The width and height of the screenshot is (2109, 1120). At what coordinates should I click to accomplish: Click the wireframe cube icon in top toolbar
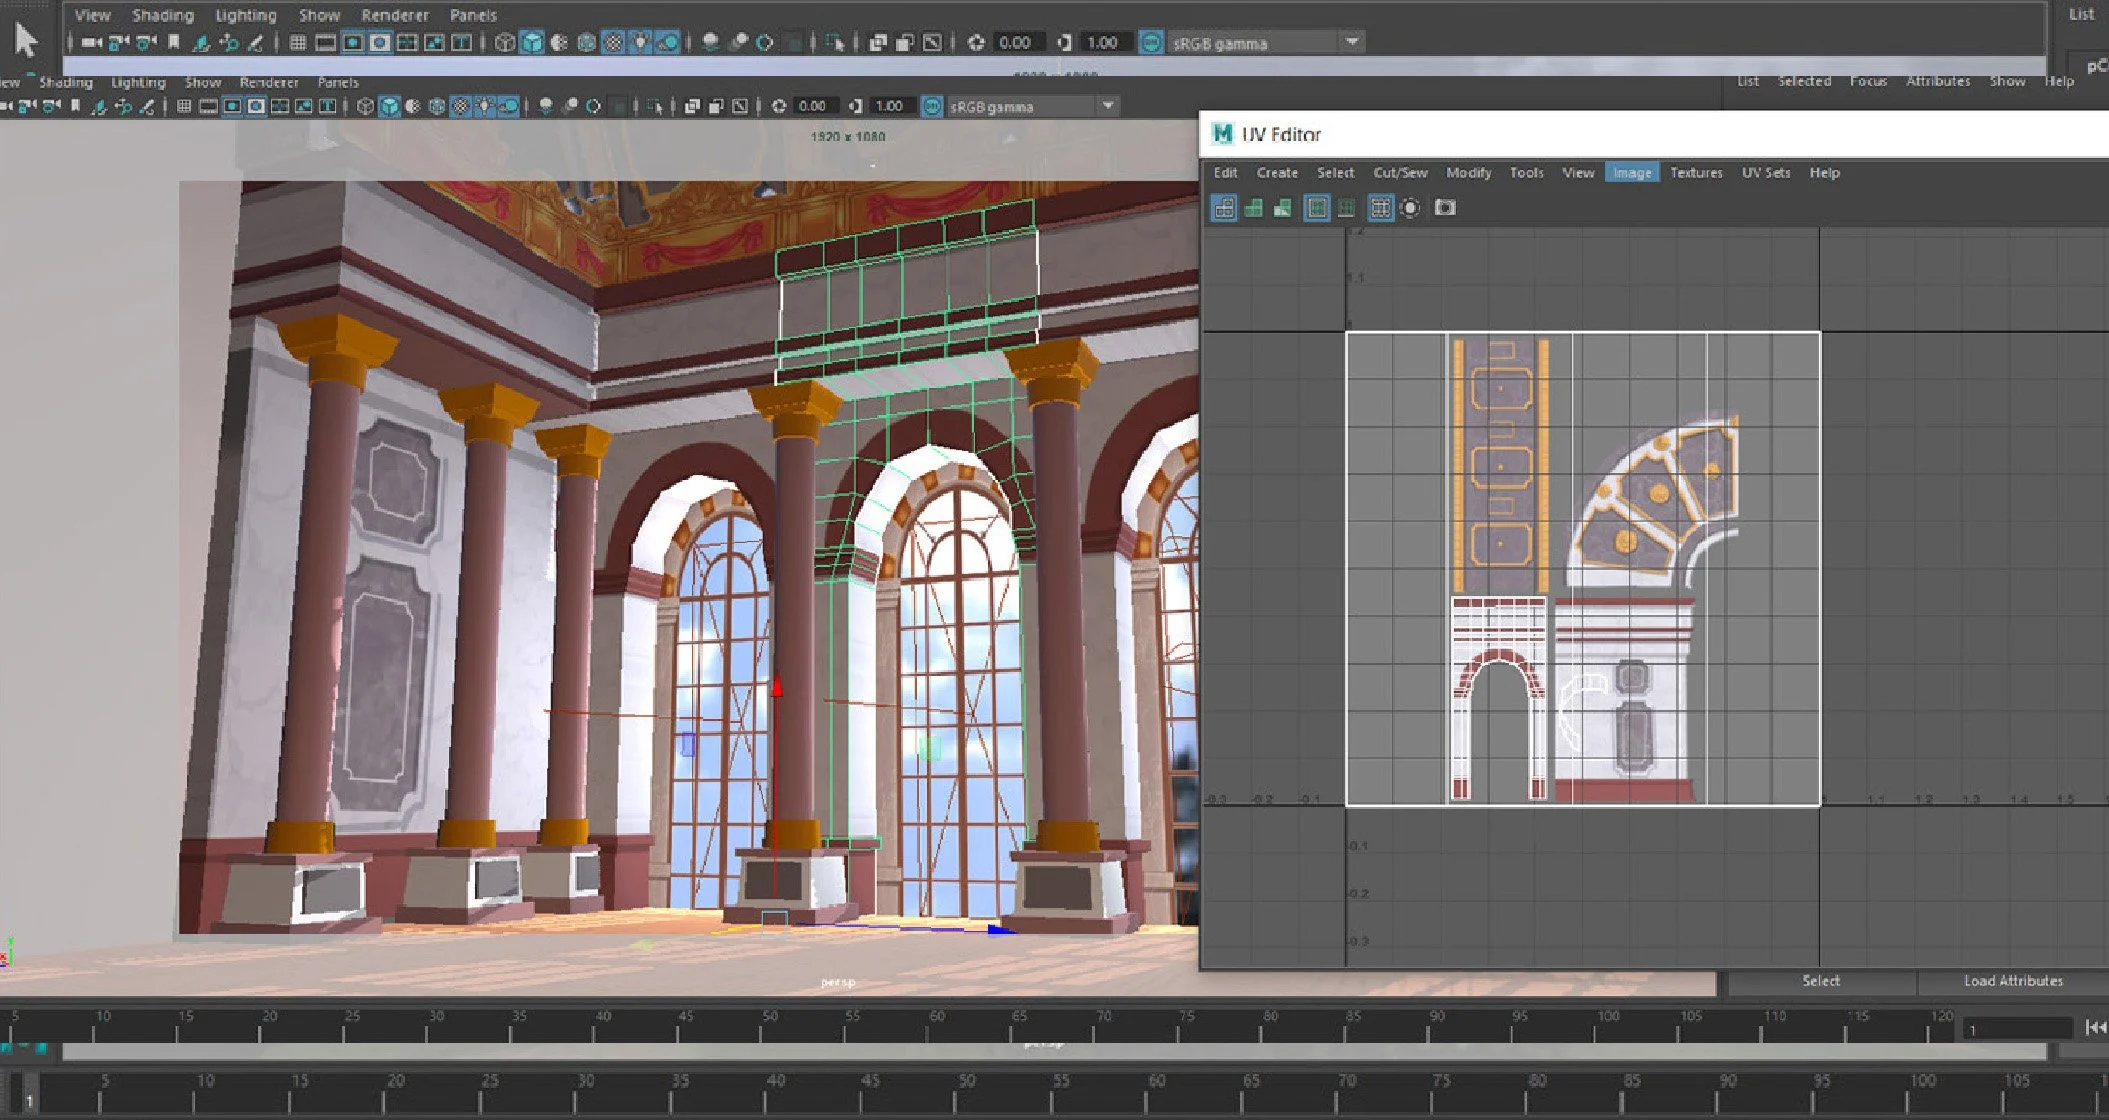pyautogui.click(x=505, y=42)
